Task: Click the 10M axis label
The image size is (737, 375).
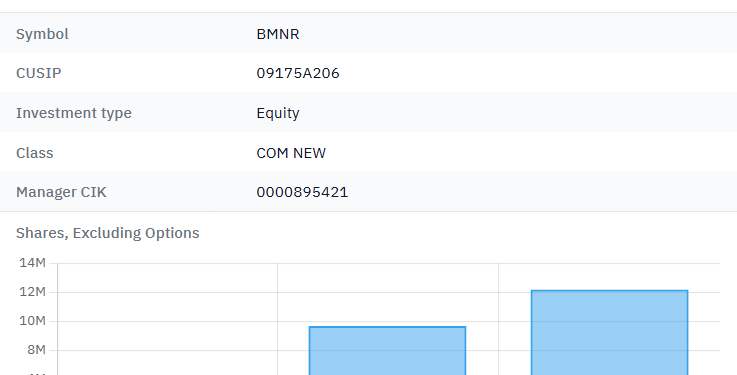Action: click(32, 321)
